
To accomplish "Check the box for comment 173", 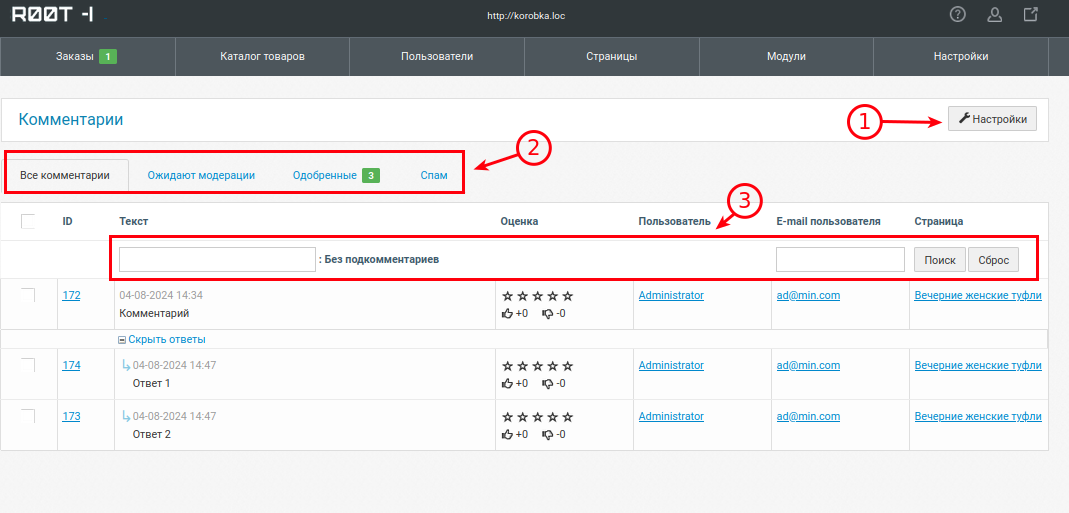I will 28,416.
